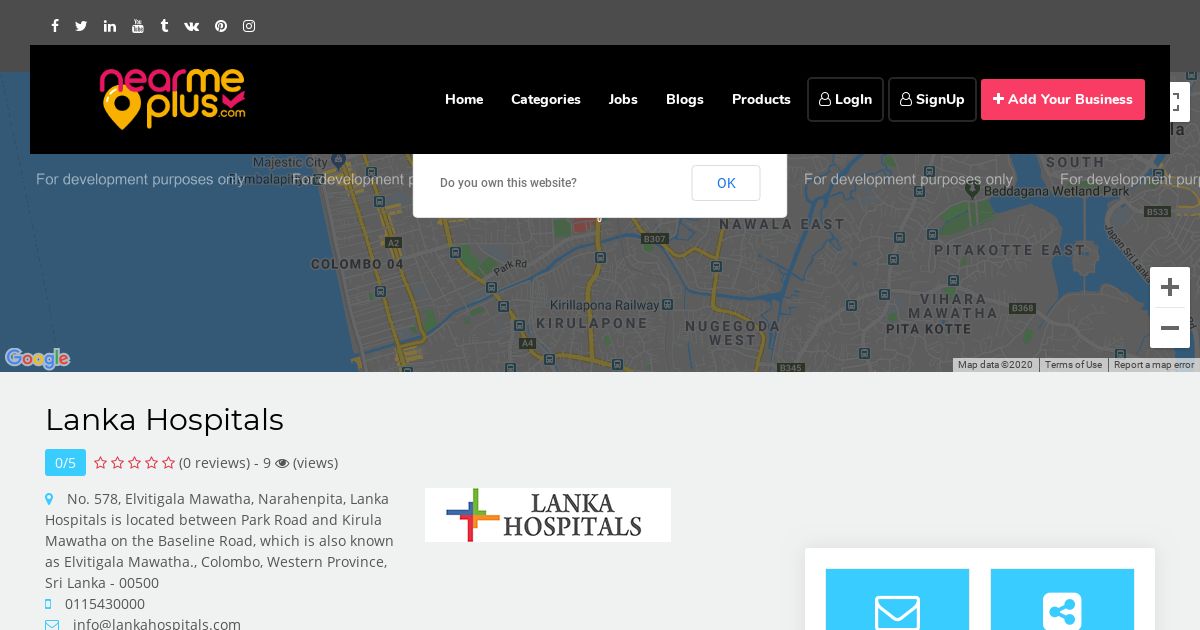The image size is (1200, 630).
Task: Click the location pin before the address
Action: (49, 499)
